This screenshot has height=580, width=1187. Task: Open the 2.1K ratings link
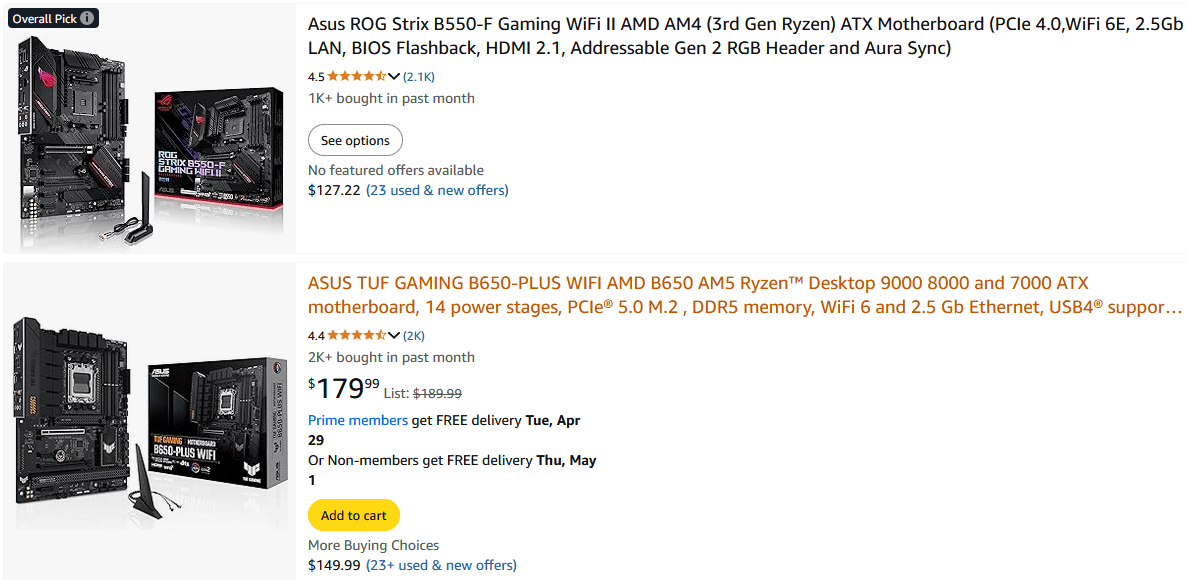419,76
